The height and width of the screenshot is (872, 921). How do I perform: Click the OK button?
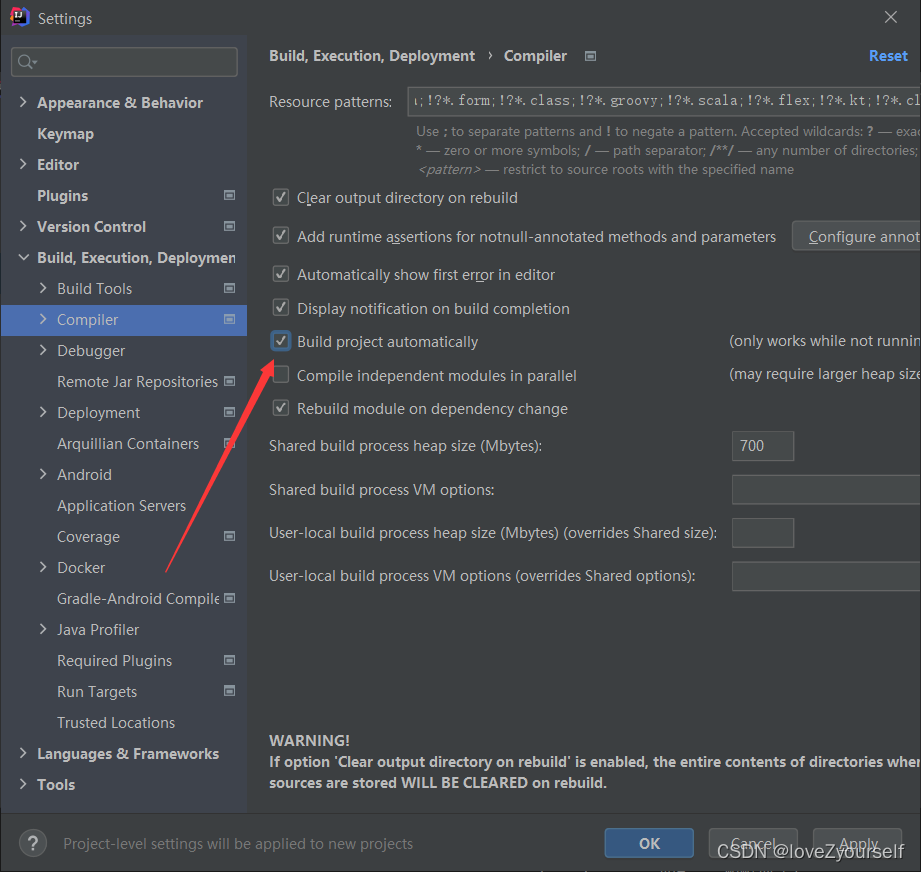649,843
